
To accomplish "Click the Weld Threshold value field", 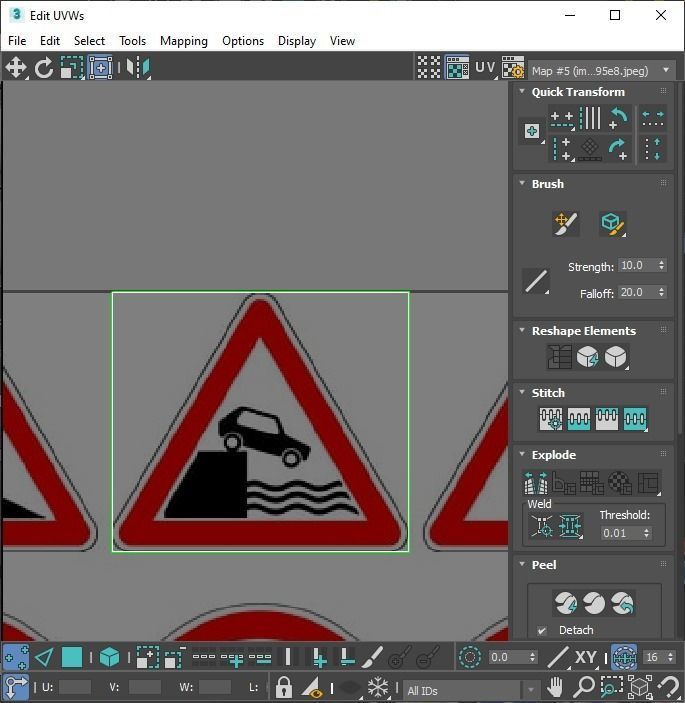I will (621, 533).
